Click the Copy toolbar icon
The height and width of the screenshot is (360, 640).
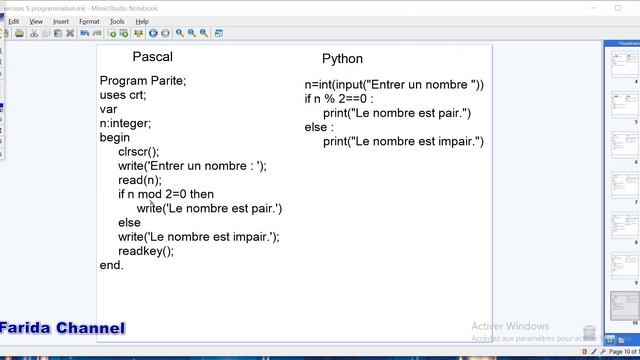tap(46, 33)
